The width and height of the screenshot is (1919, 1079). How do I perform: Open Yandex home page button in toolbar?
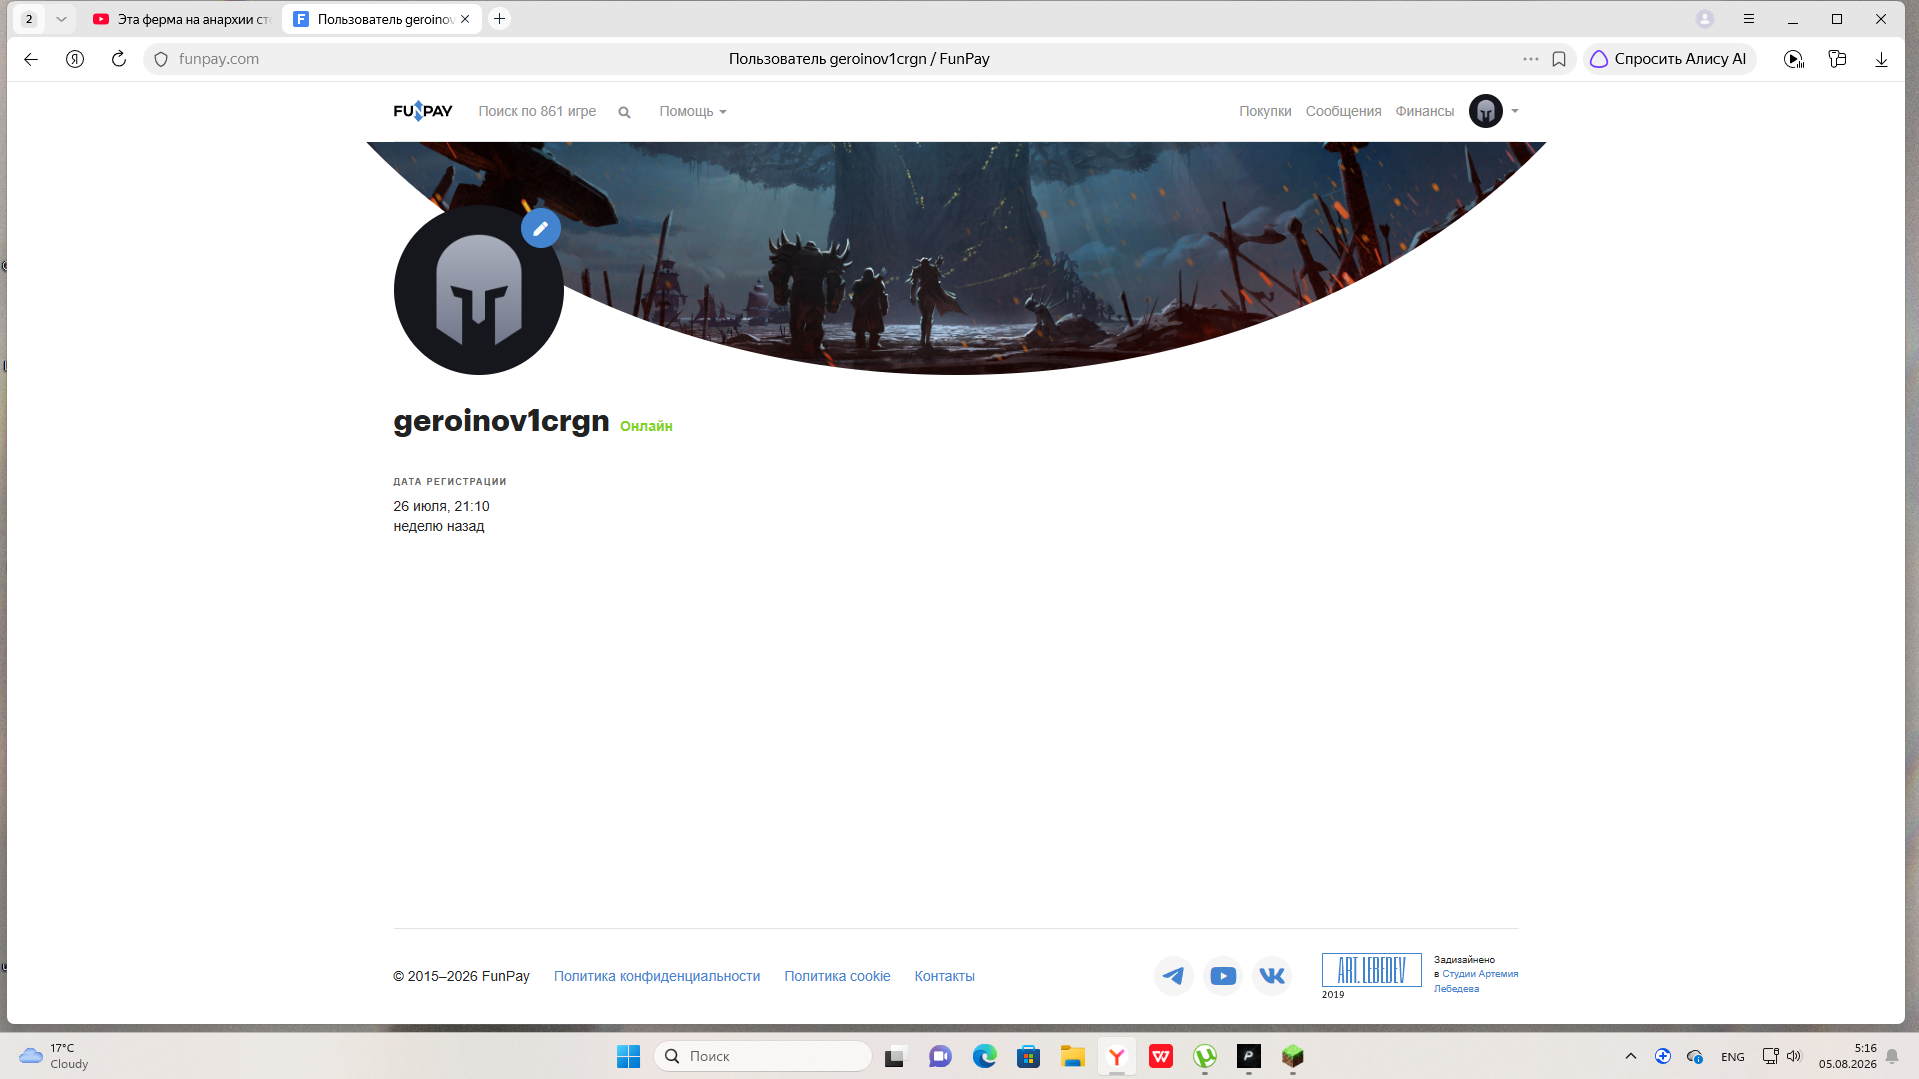75,59
